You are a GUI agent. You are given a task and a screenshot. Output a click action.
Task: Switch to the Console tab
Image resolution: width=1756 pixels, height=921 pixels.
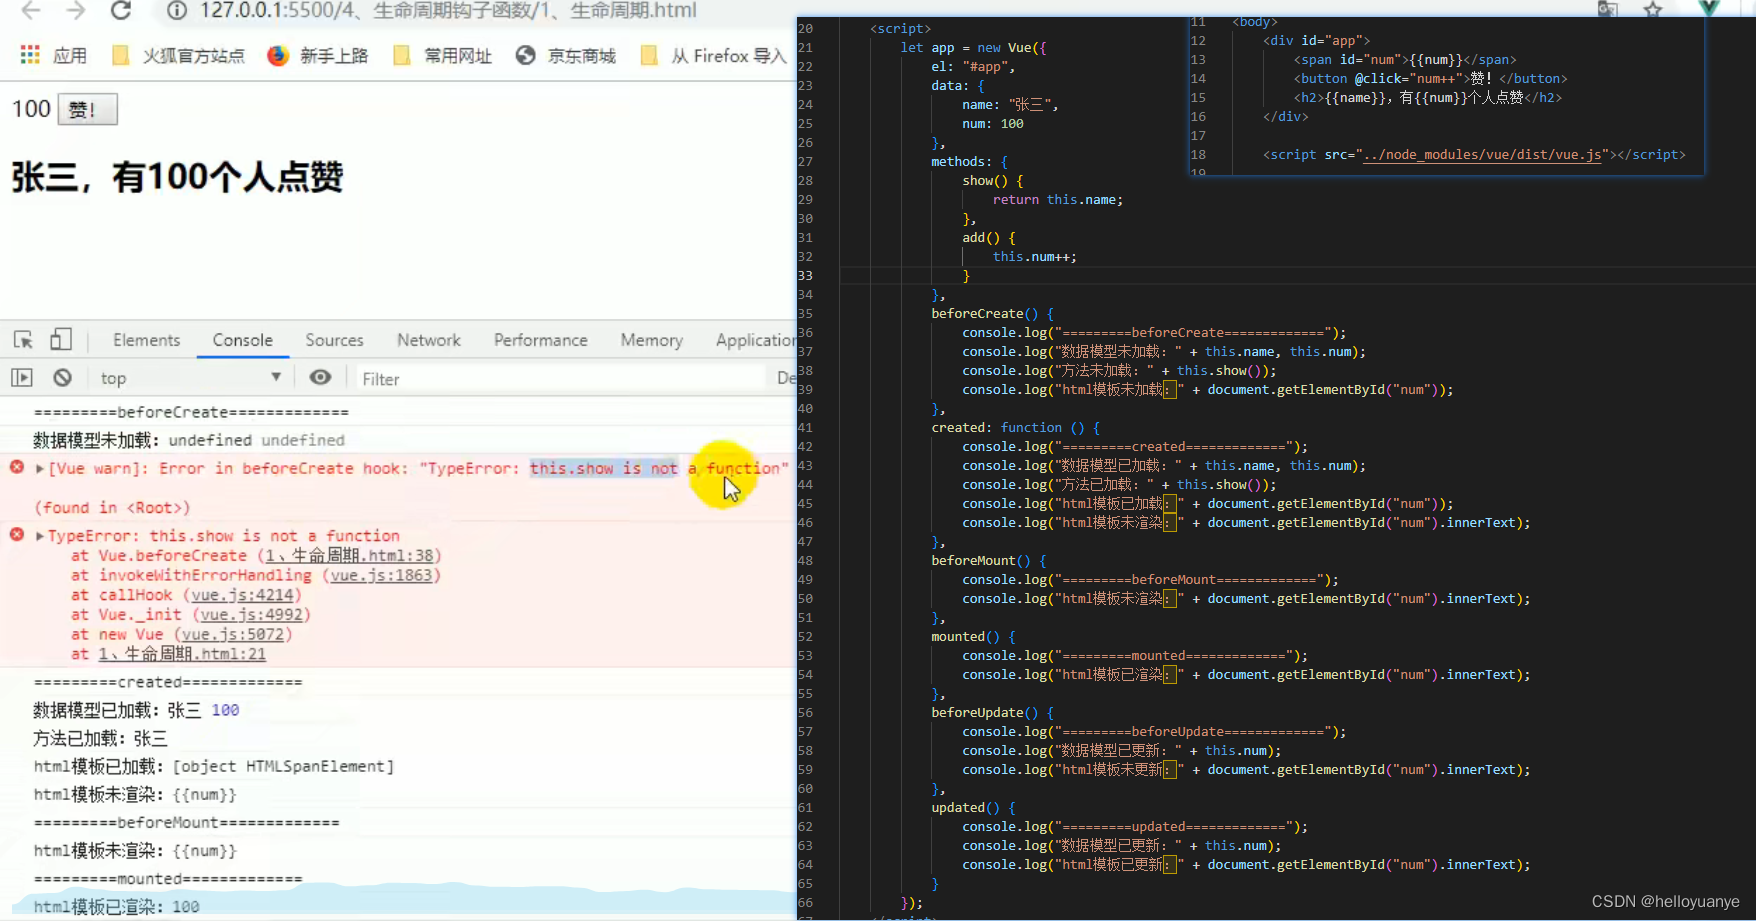[243, 340]
